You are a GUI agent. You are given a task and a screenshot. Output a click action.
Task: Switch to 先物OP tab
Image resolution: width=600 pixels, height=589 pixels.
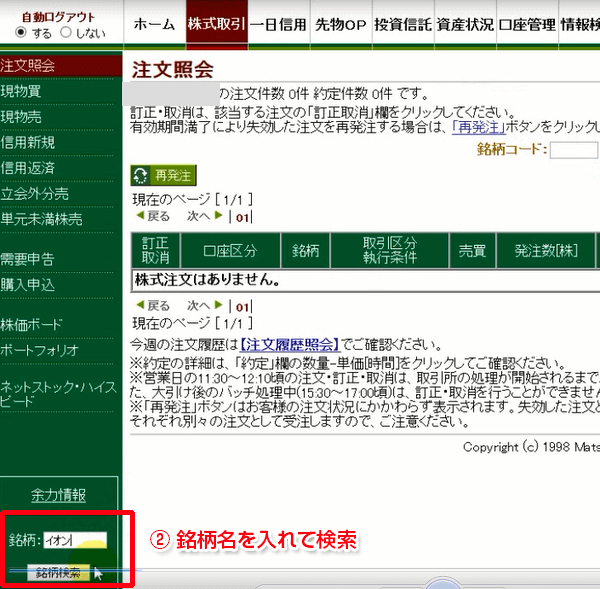pos(341,24)
